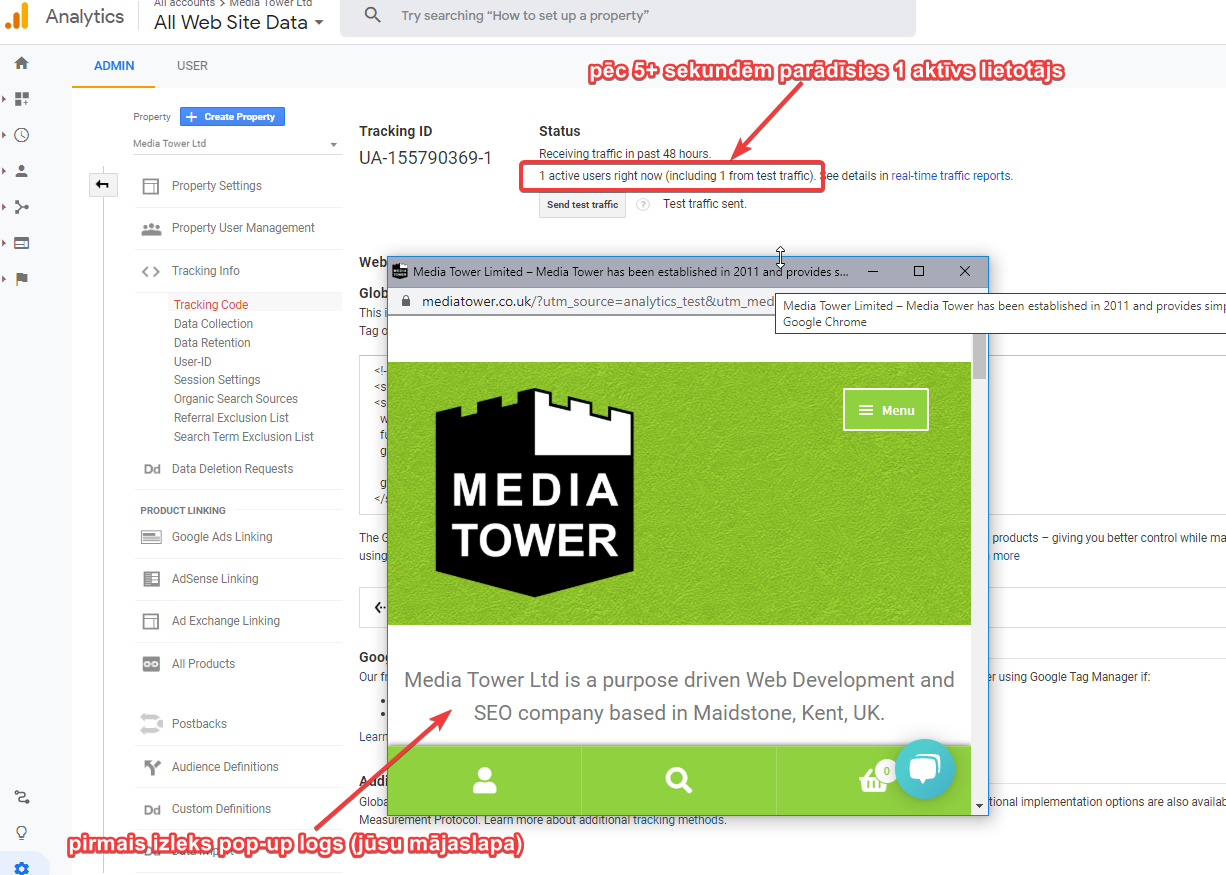Image resolution: width=1226 pixels, height=875 pixels.
Task: Open the shopping cart icon in popup footer
Action: (875, 781)
